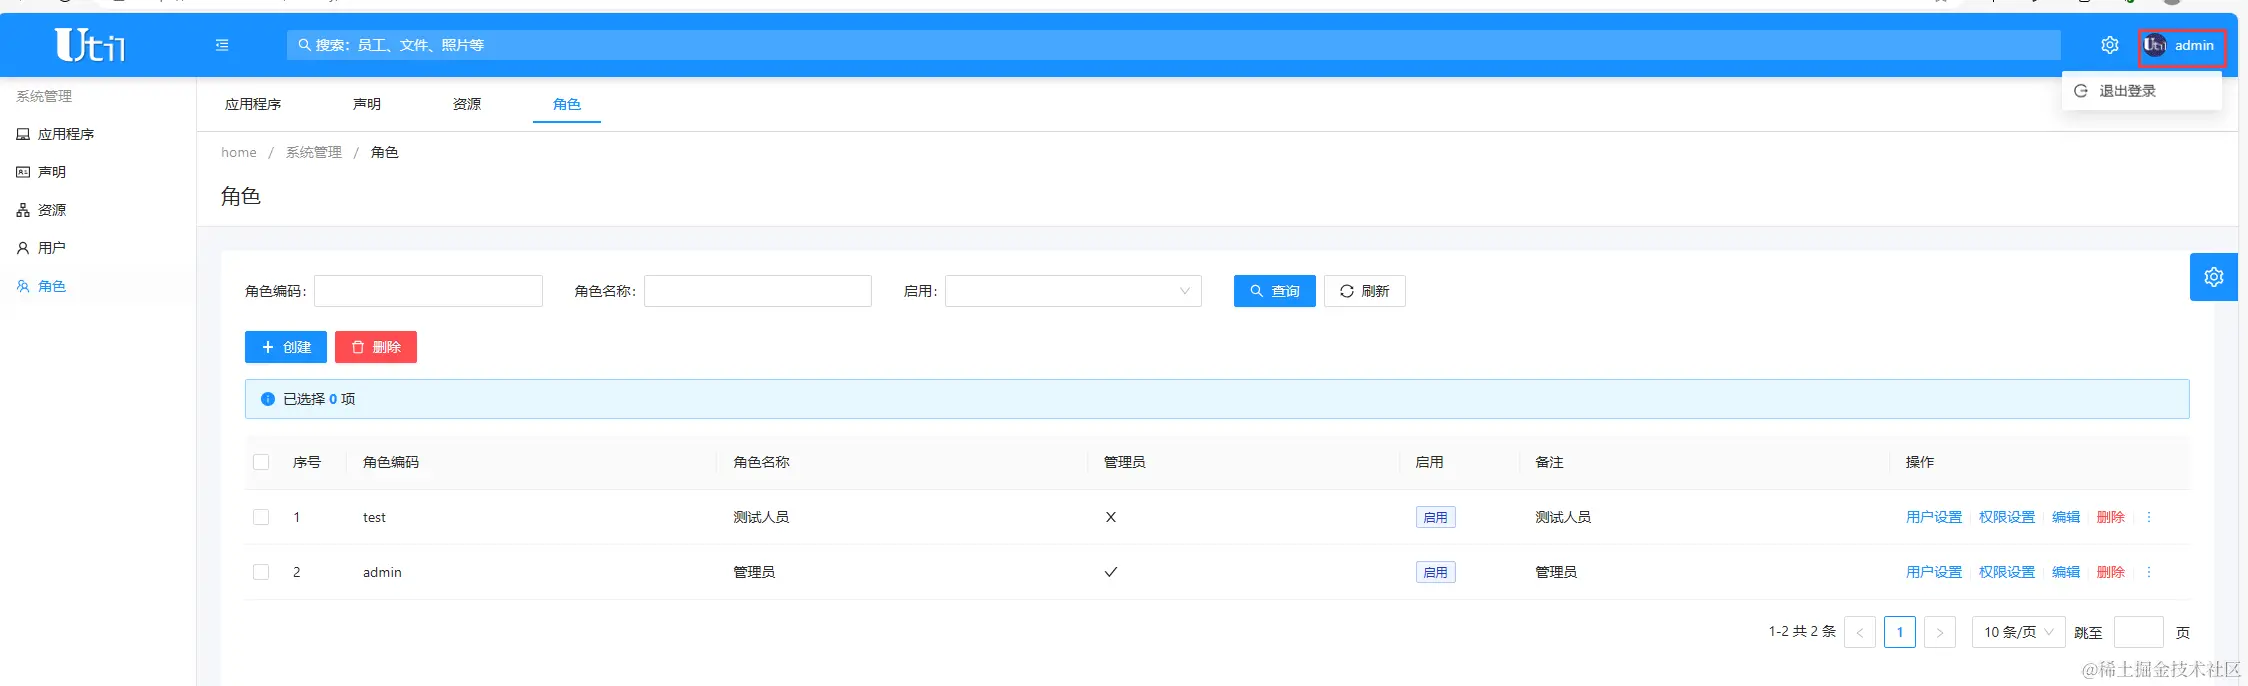2248x686 pixels.
Task: Open 用户设置 for the admin row
Action: click(x=1934, y=572)
